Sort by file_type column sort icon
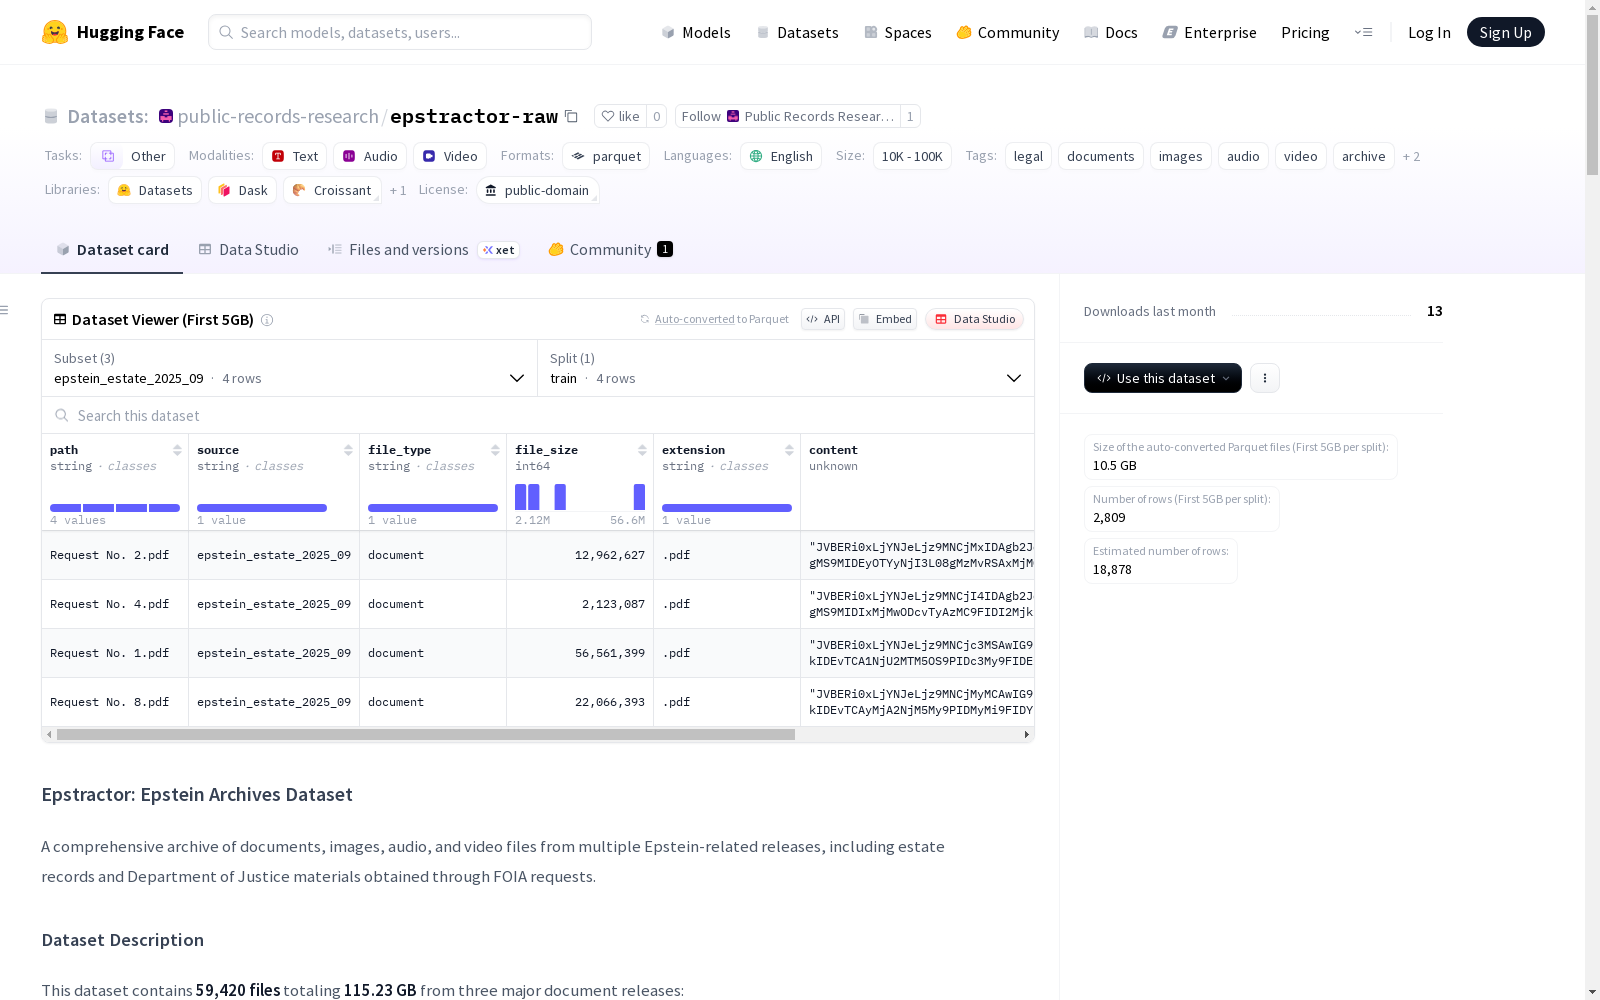Image resolution: width=1600 pixels, height=1000 pixels. (x=495, y=450)
